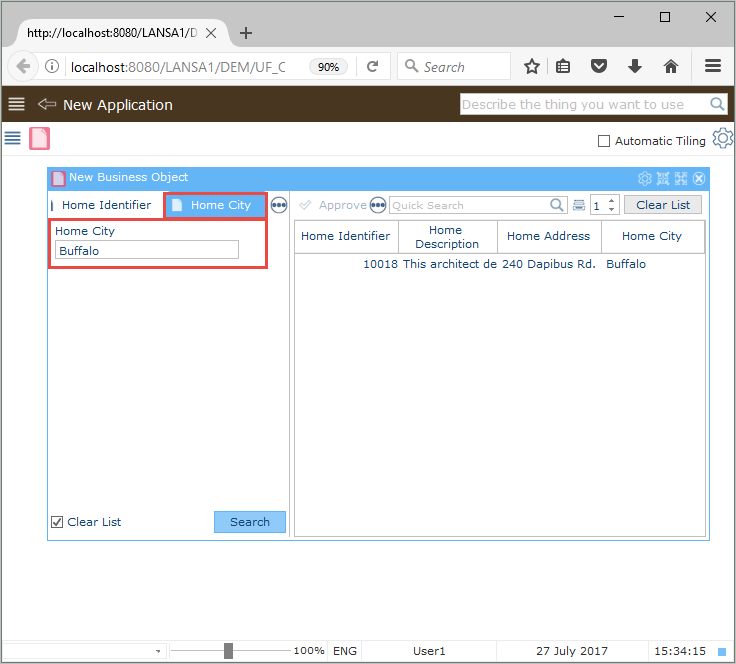Screen dimensions: 736x664
Task: Sort by the Home City column header
Action: point(652,236)
